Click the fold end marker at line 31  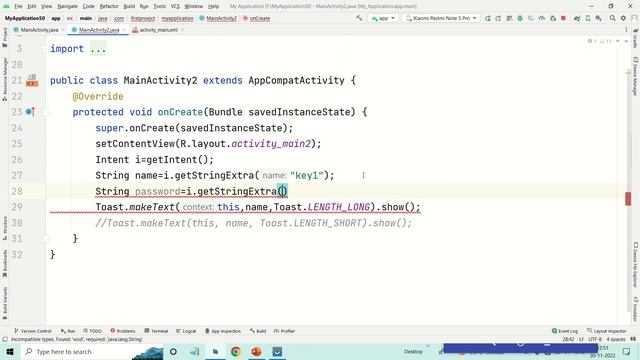point(46,238)
